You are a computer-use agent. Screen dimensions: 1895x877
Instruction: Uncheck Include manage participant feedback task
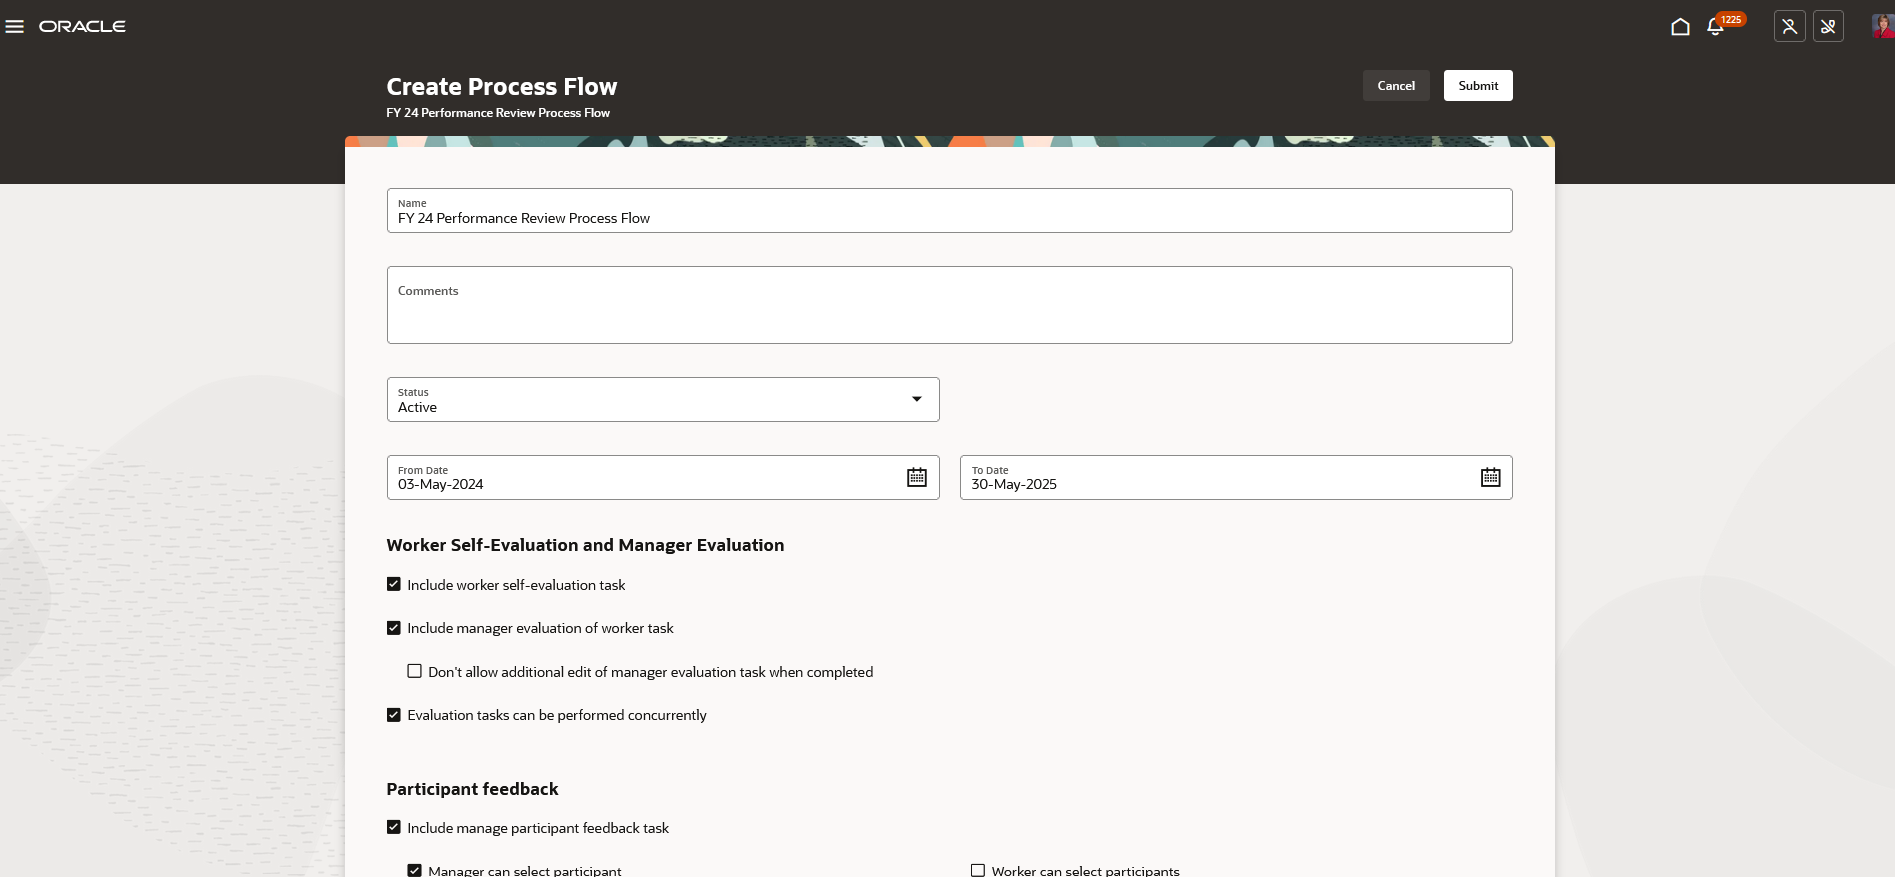pos(394,828)
